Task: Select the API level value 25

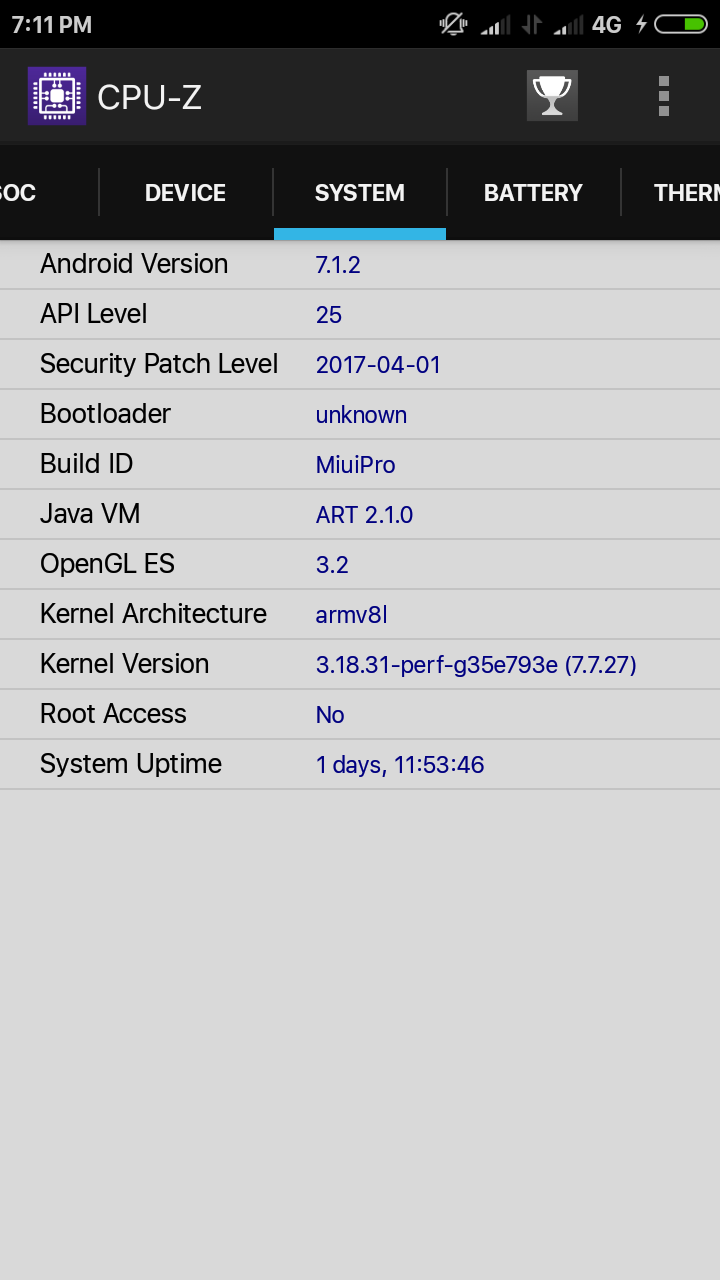Action: pyautogui.click(x=329, y=315)
